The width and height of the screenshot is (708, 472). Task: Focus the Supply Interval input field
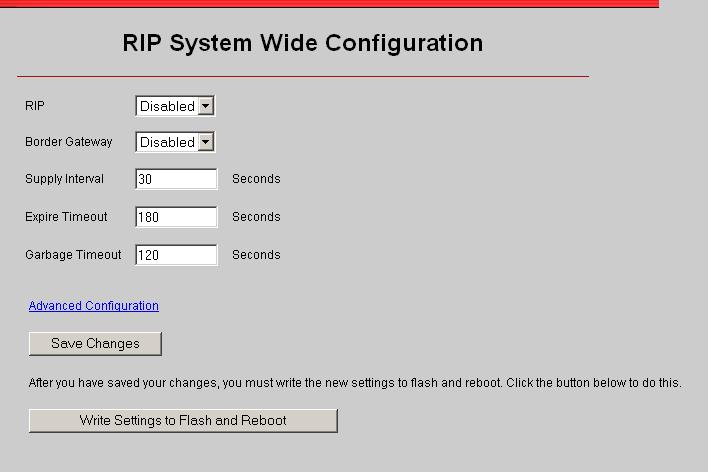176,179
